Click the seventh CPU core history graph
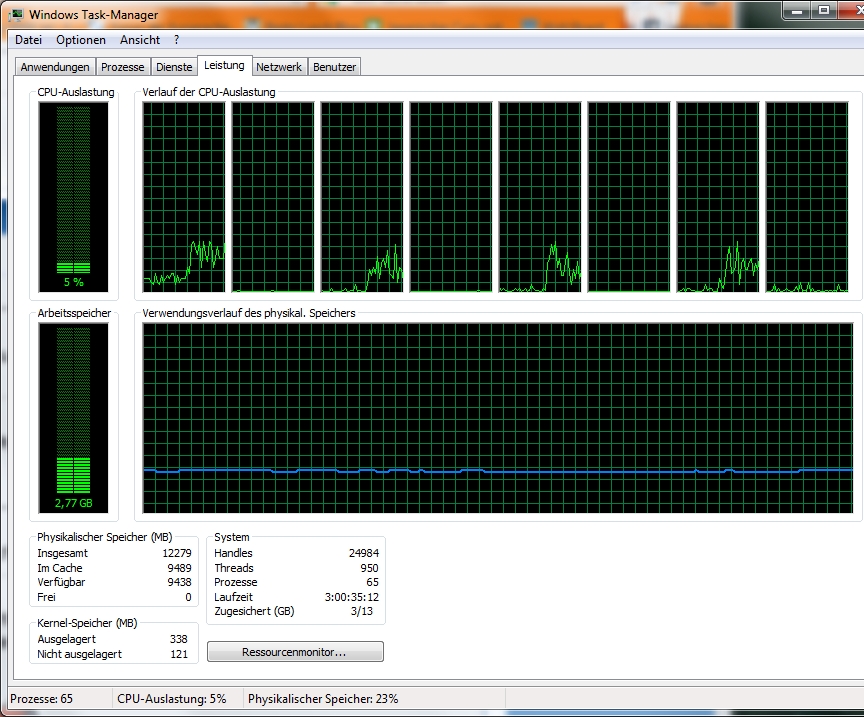 [718, 197]
